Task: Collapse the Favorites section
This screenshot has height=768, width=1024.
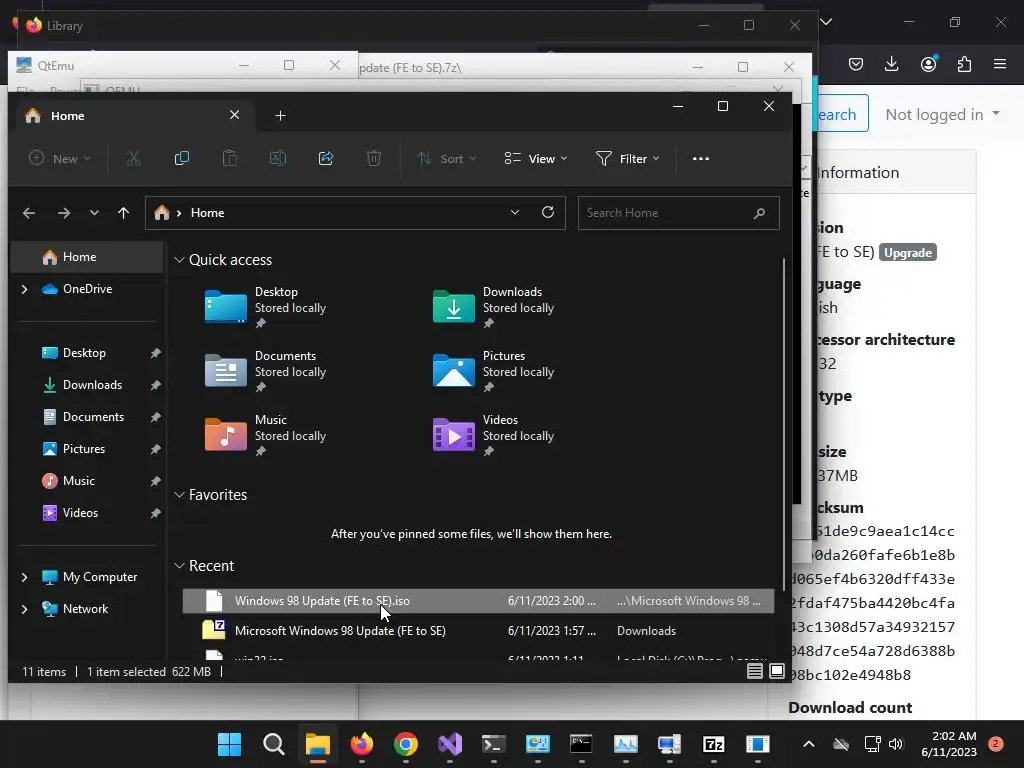Action: (180, 495)
